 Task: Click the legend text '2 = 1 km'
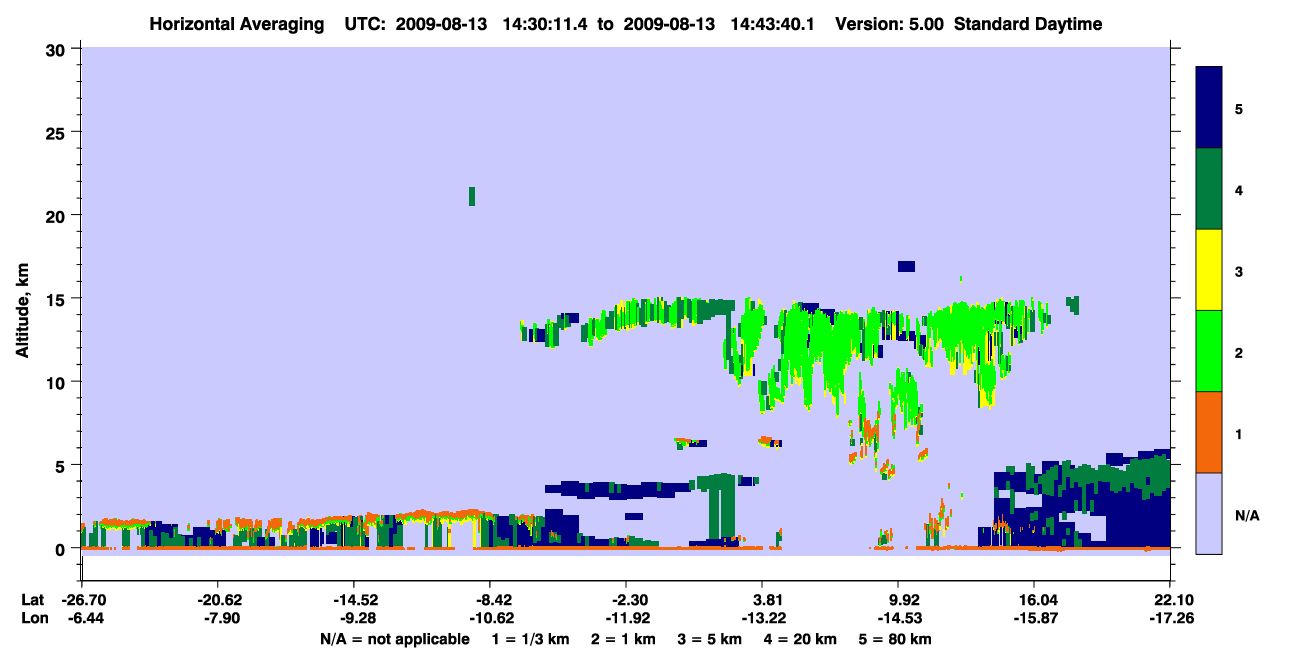click(623, 639)
